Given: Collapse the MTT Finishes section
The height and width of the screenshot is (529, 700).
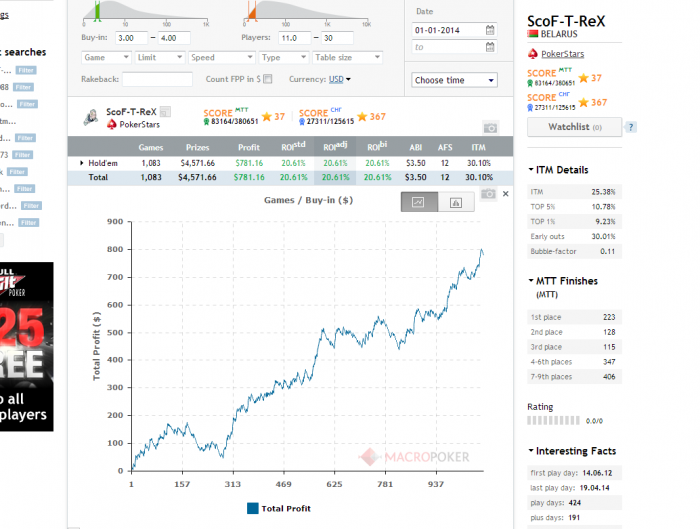Looking at the screenshot, I should point(531,281).
